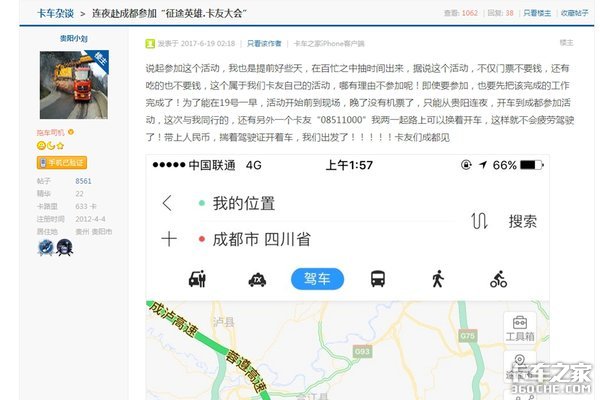Click 只看楼主 in the top right header
600x400 pixels.
[537, 13]
